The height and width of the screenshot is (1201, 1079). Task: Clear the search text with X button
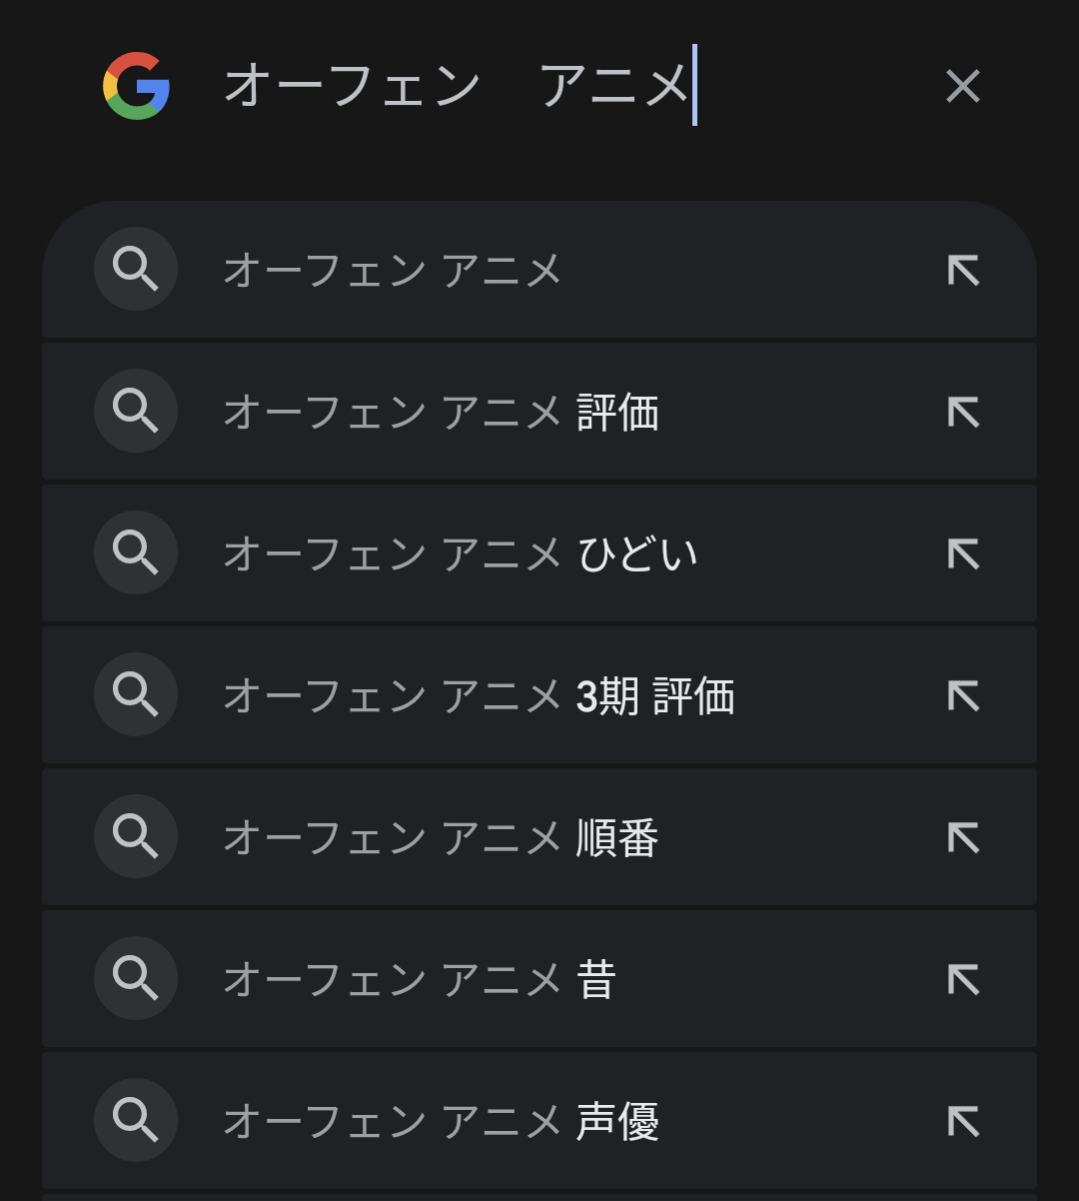pyautogui.click(x=962, y=86)
